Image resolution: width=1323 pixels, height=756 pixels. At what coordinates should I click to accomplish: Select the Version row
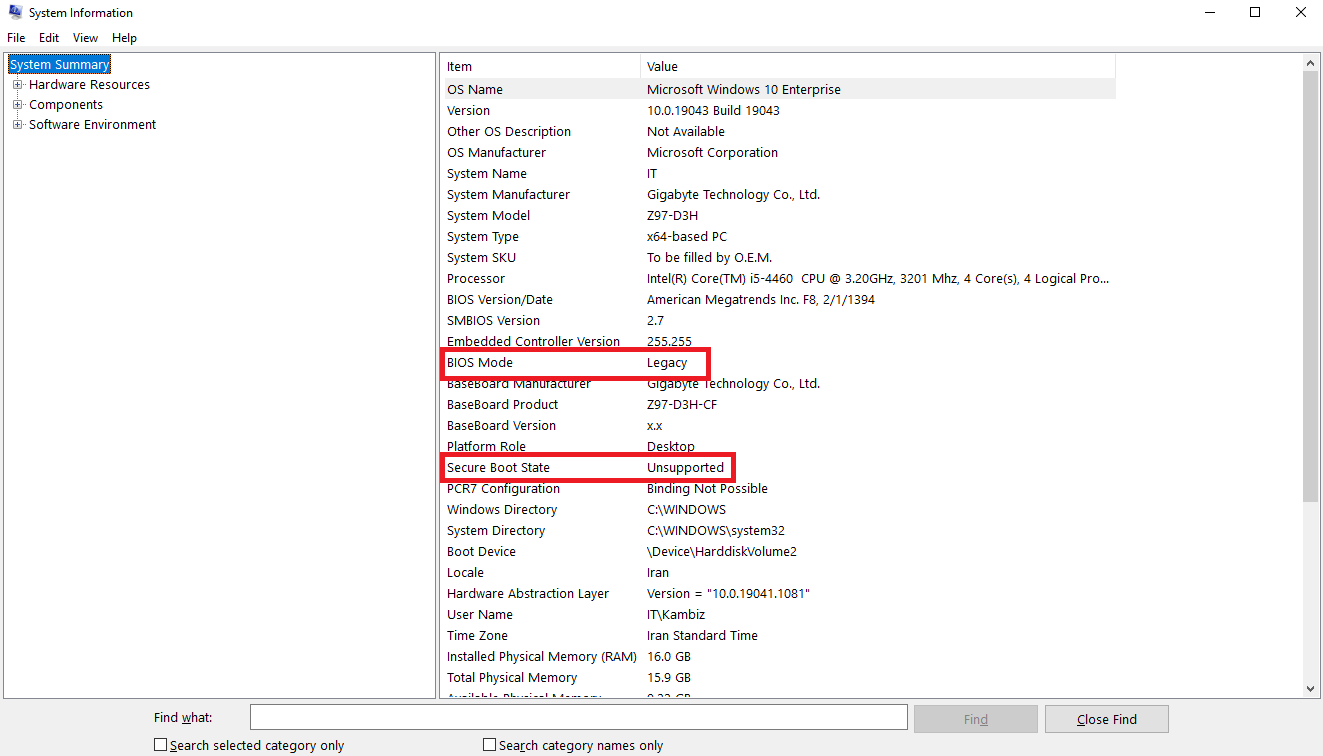pos(778,110)
